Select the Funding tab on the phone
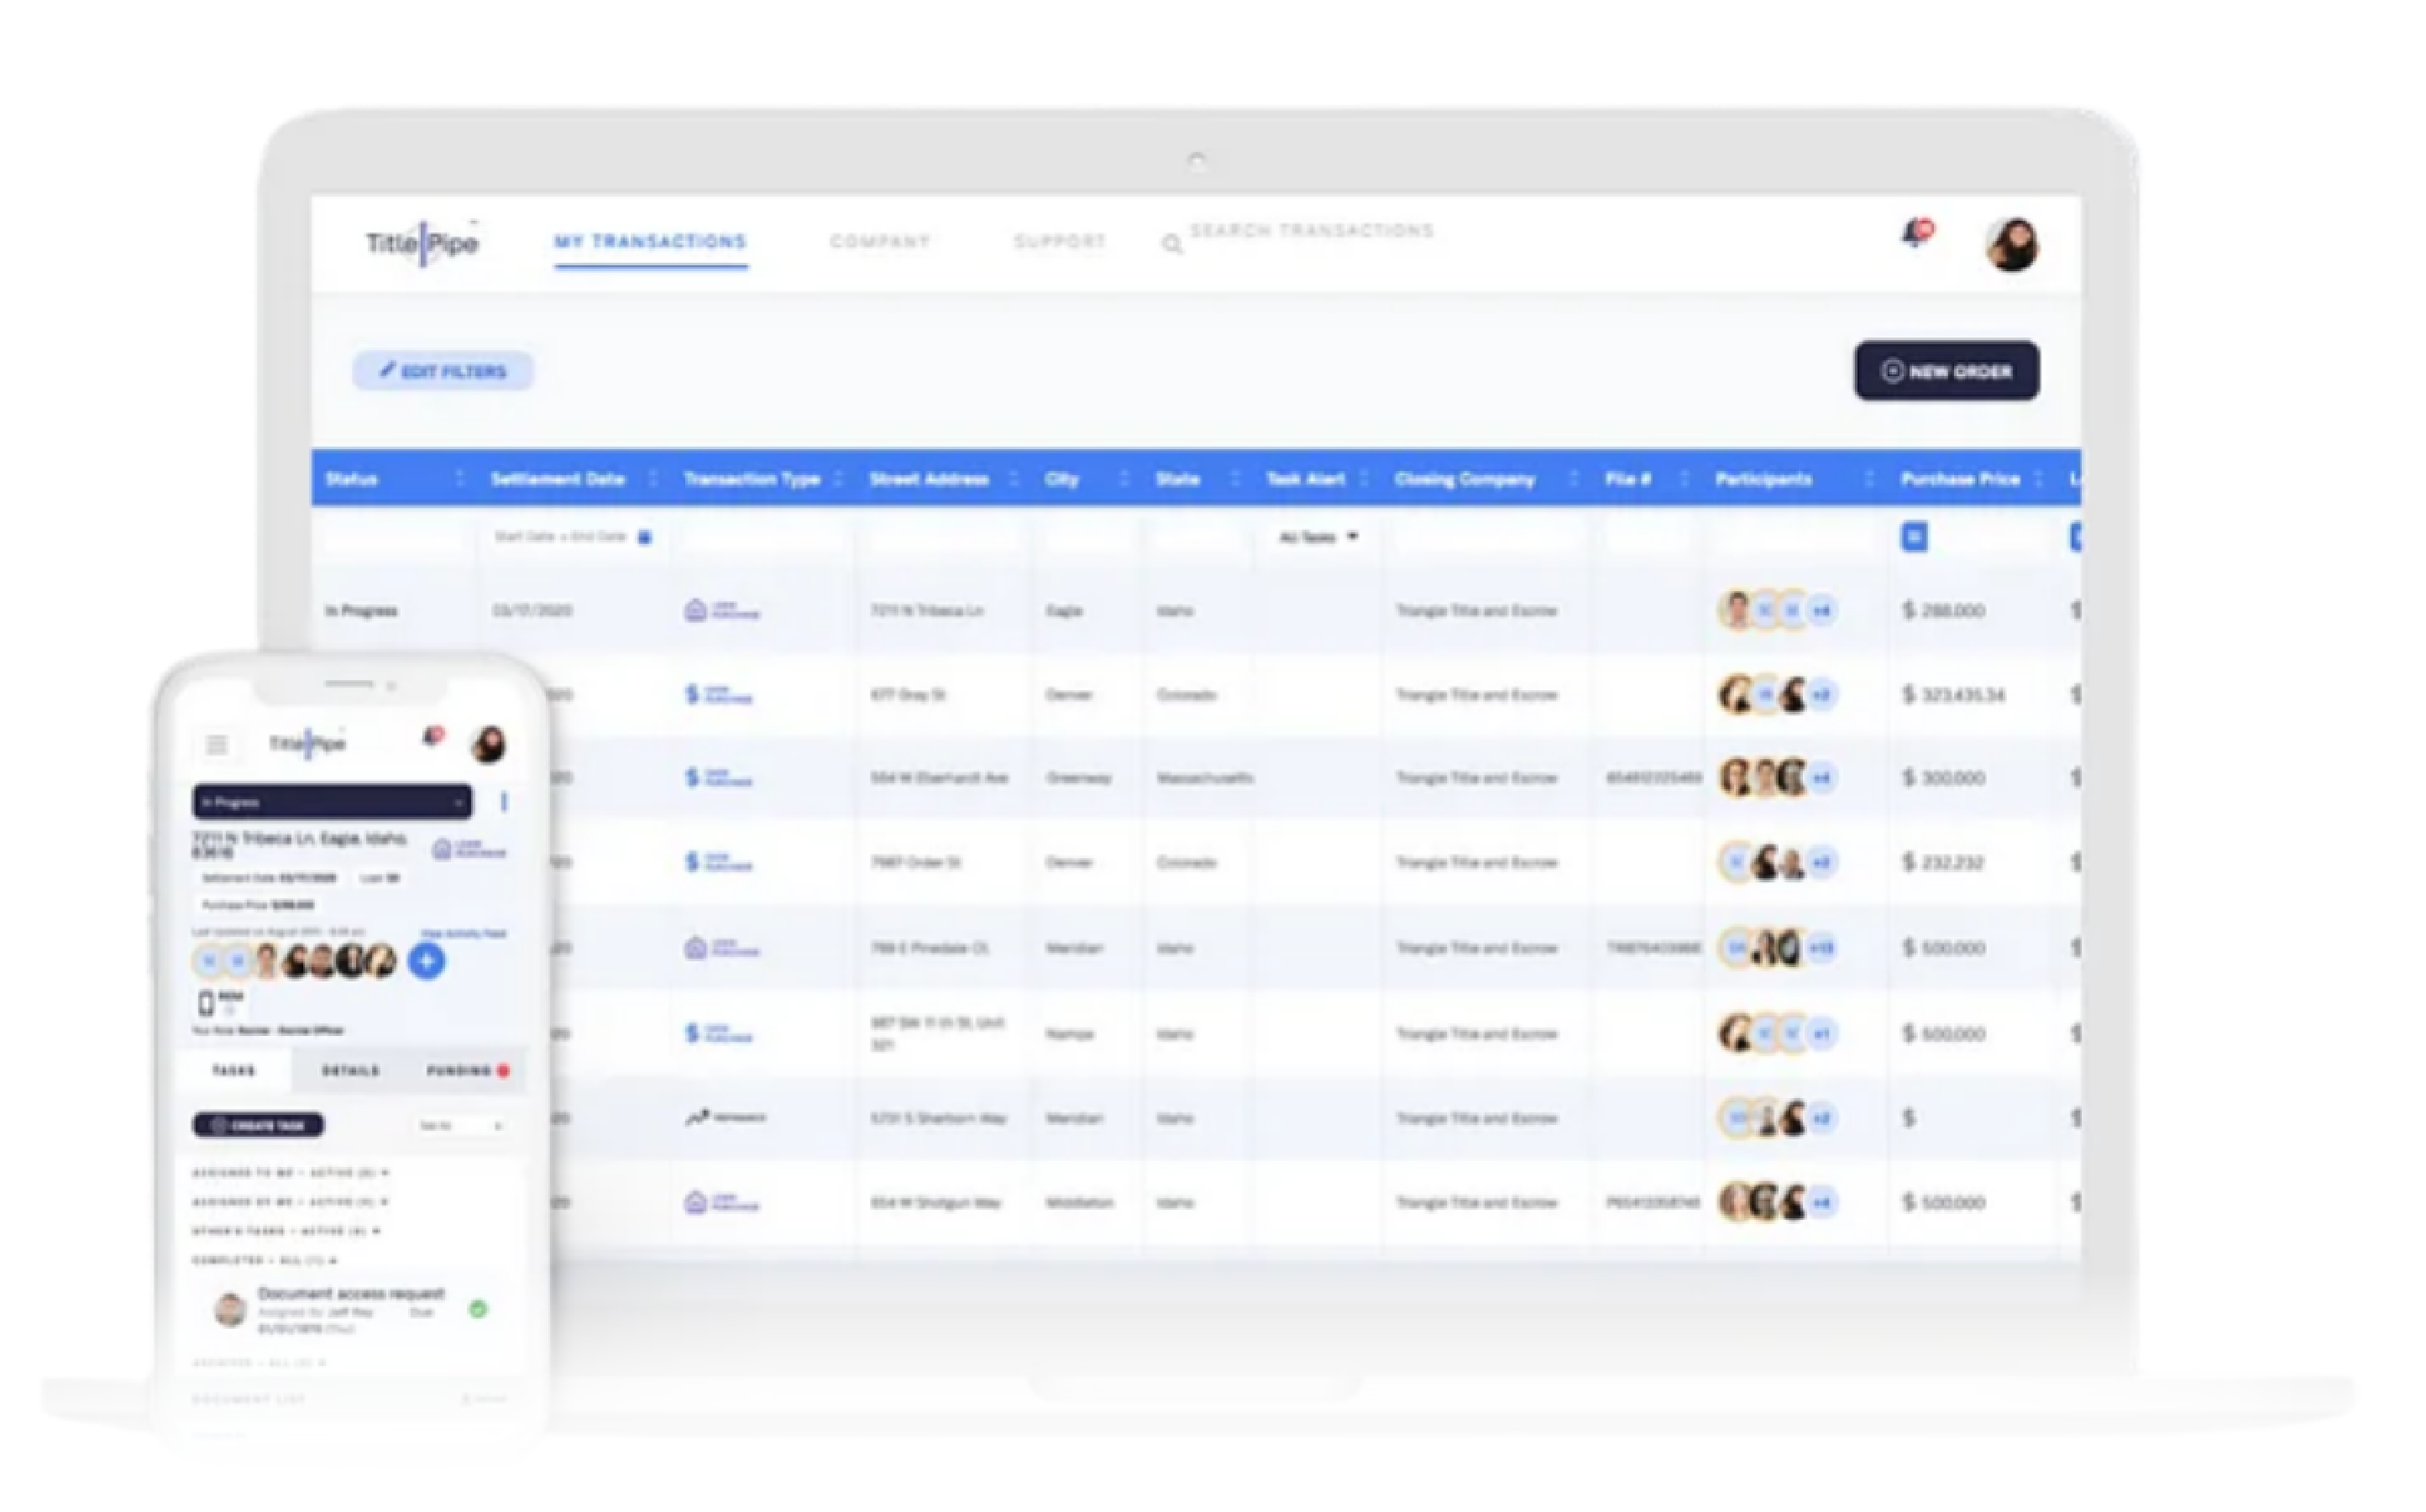The height and width of the screenshot is (1512, 2426). tap(467, 1071)
